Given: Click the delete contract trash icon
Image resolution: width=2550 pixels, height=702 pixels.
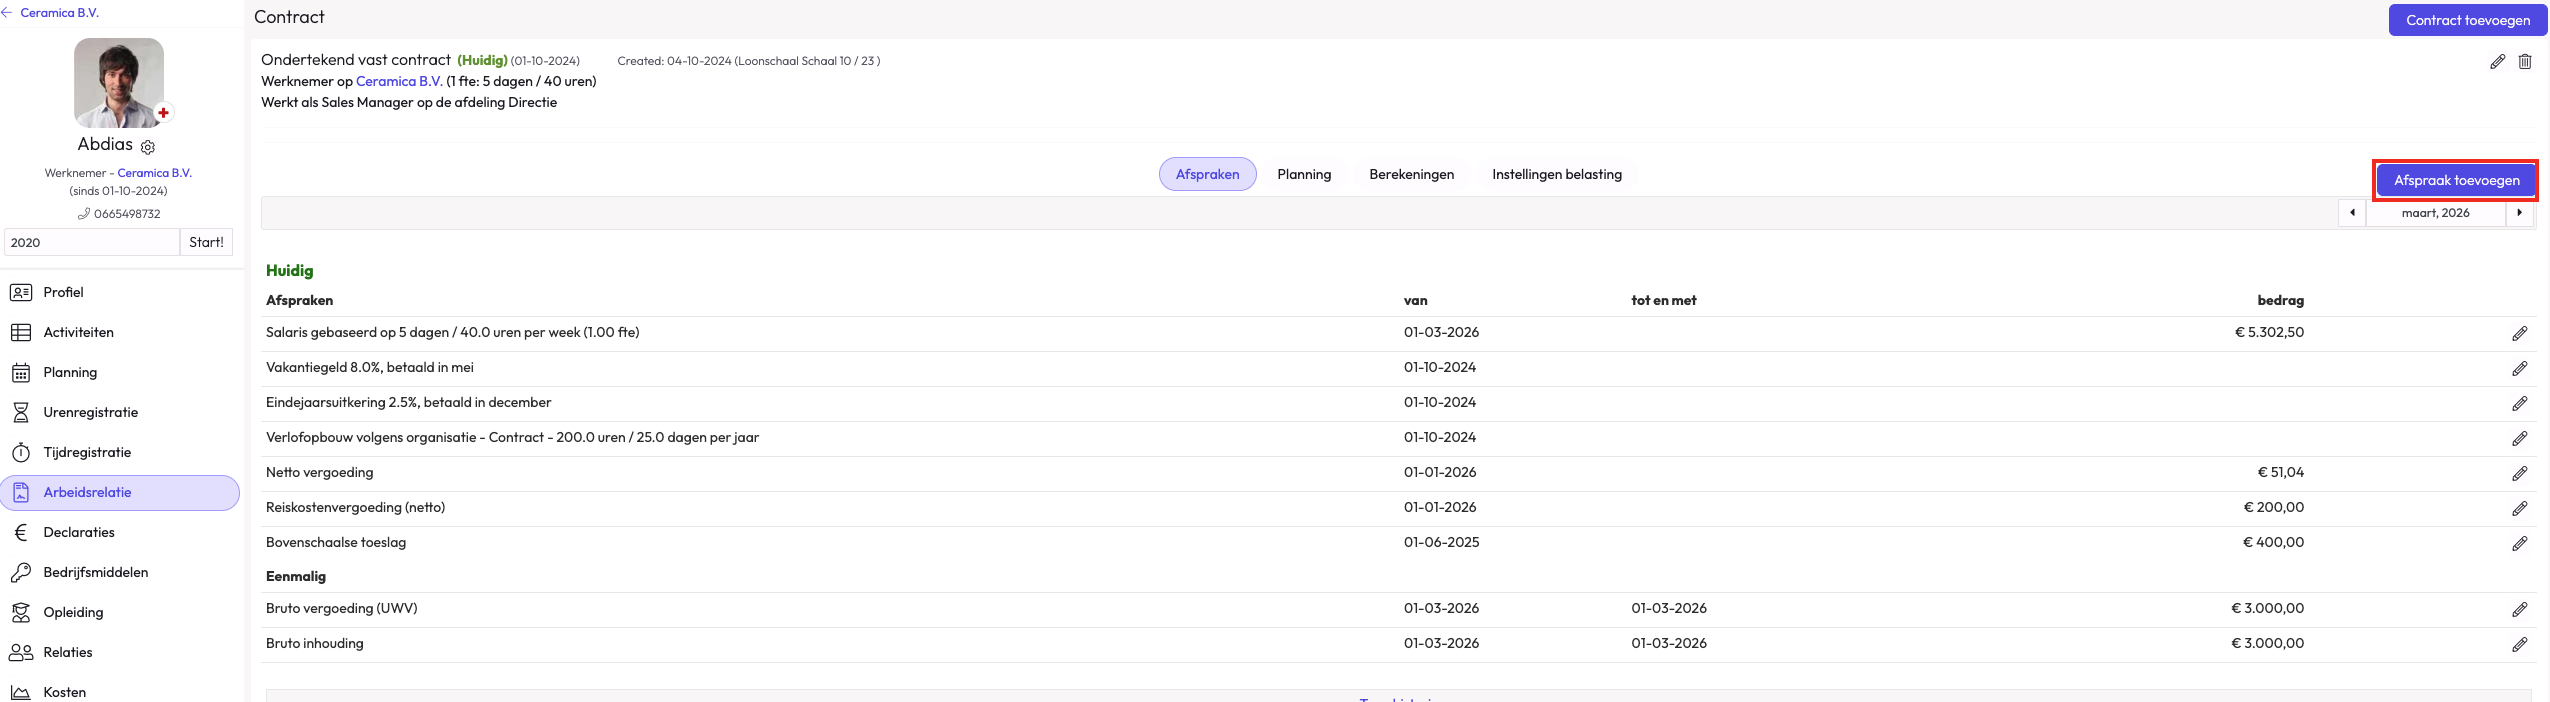Looking at the screenshot, I should point(2524,62).
